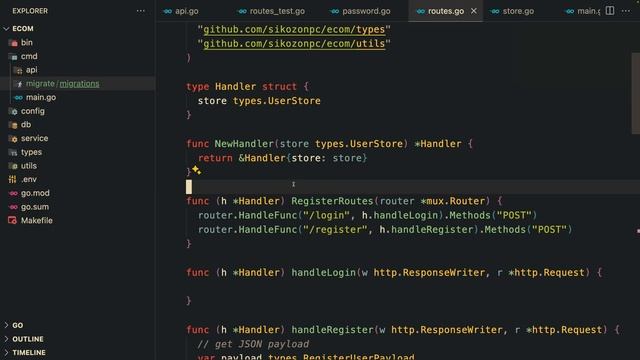Switch to the store.go tab
This screenshot has width=640, height=360.
518,11
